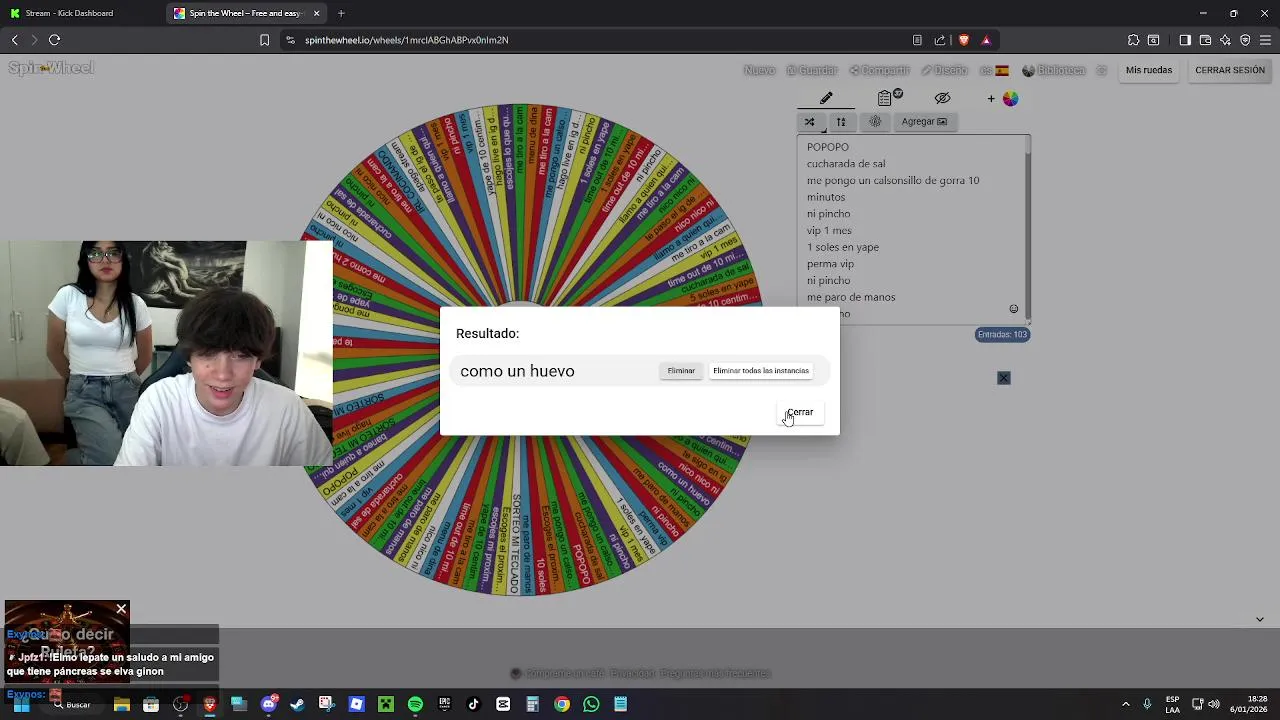Close the Spin the Wheel browser tab
The height and width of the screenshot is (720, 1280).
click(317, 13)
